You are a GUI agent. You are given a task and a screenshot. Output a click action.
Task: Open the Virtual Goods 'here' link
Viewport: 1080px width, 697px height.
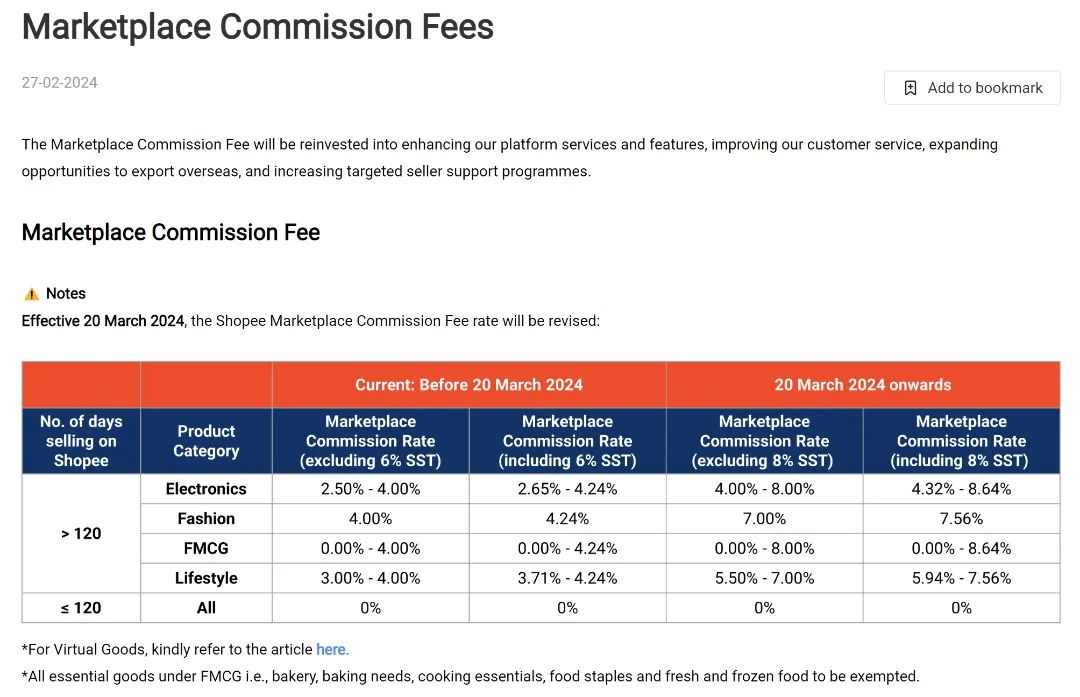[332, 649]
